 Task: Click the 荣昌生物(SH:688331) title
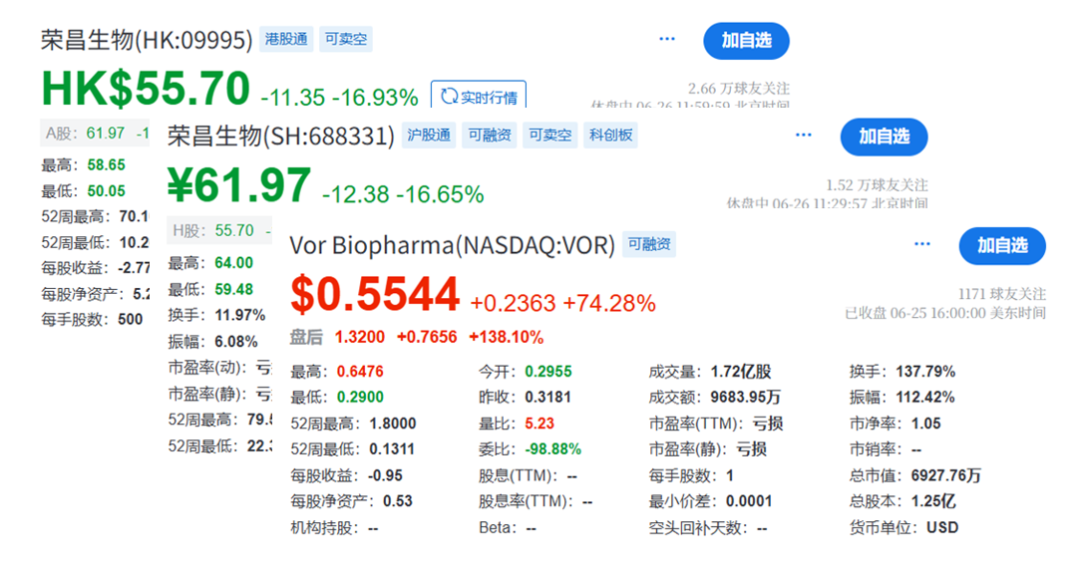tap(281, 136)
